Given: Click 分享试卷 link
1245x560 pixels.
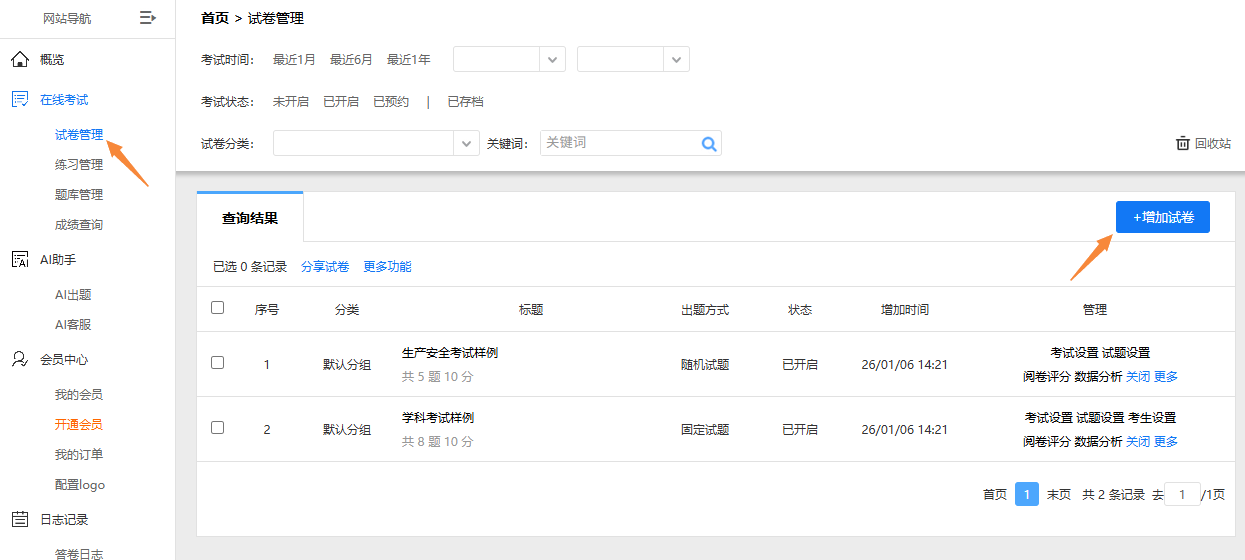Looking at the screenshot, I should (325, 267).
